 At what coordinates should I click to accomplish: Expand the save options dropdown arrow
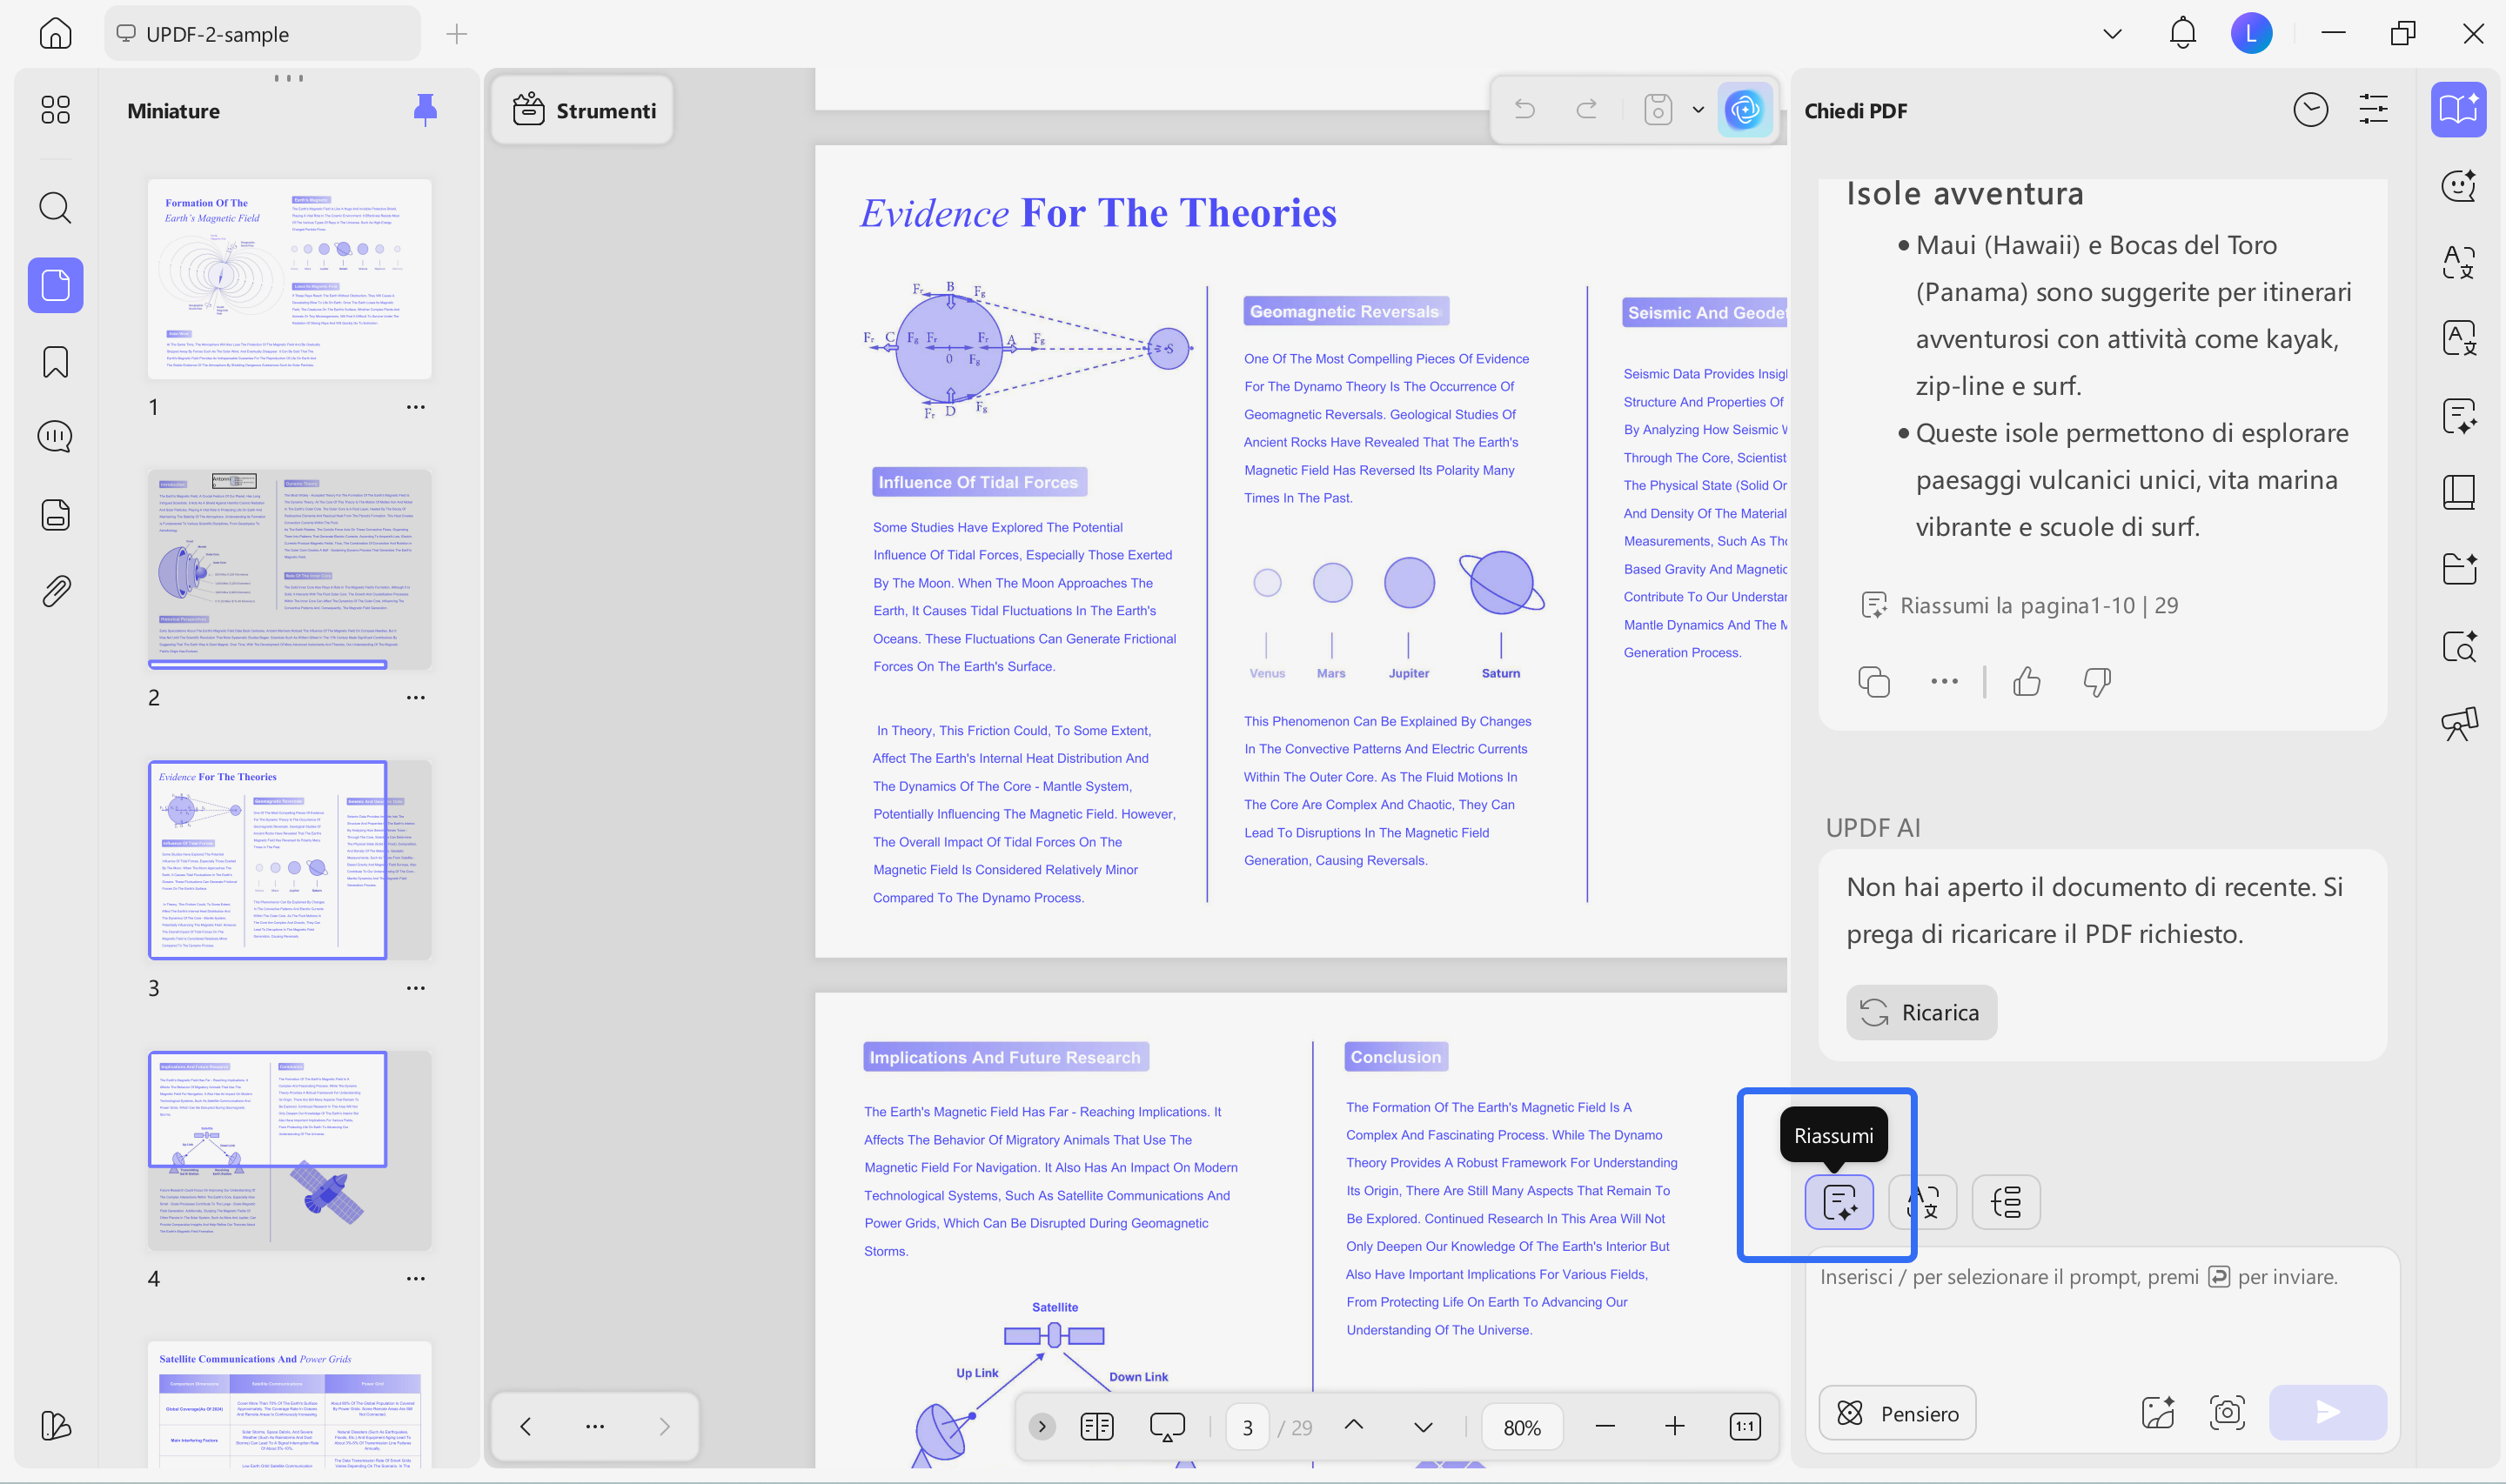pyautogui.click(x=1697, y=110)
